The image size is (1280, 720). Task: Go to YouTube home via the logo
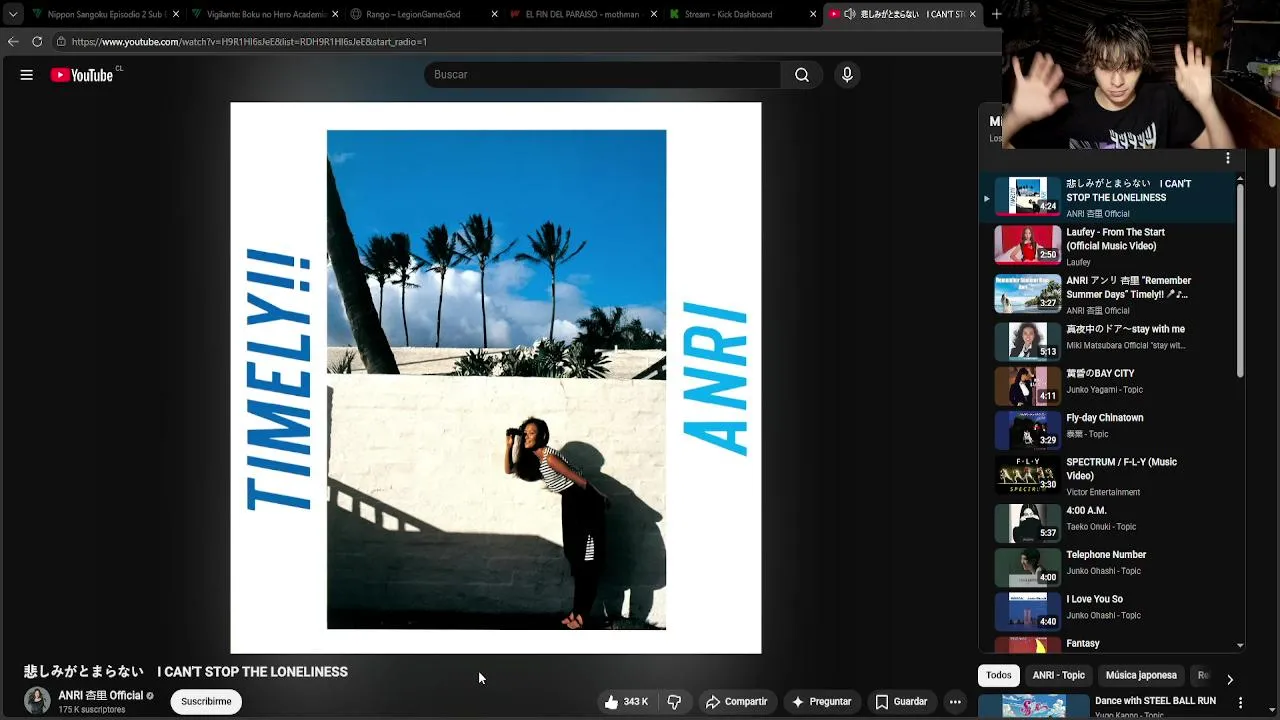point(82,75)
